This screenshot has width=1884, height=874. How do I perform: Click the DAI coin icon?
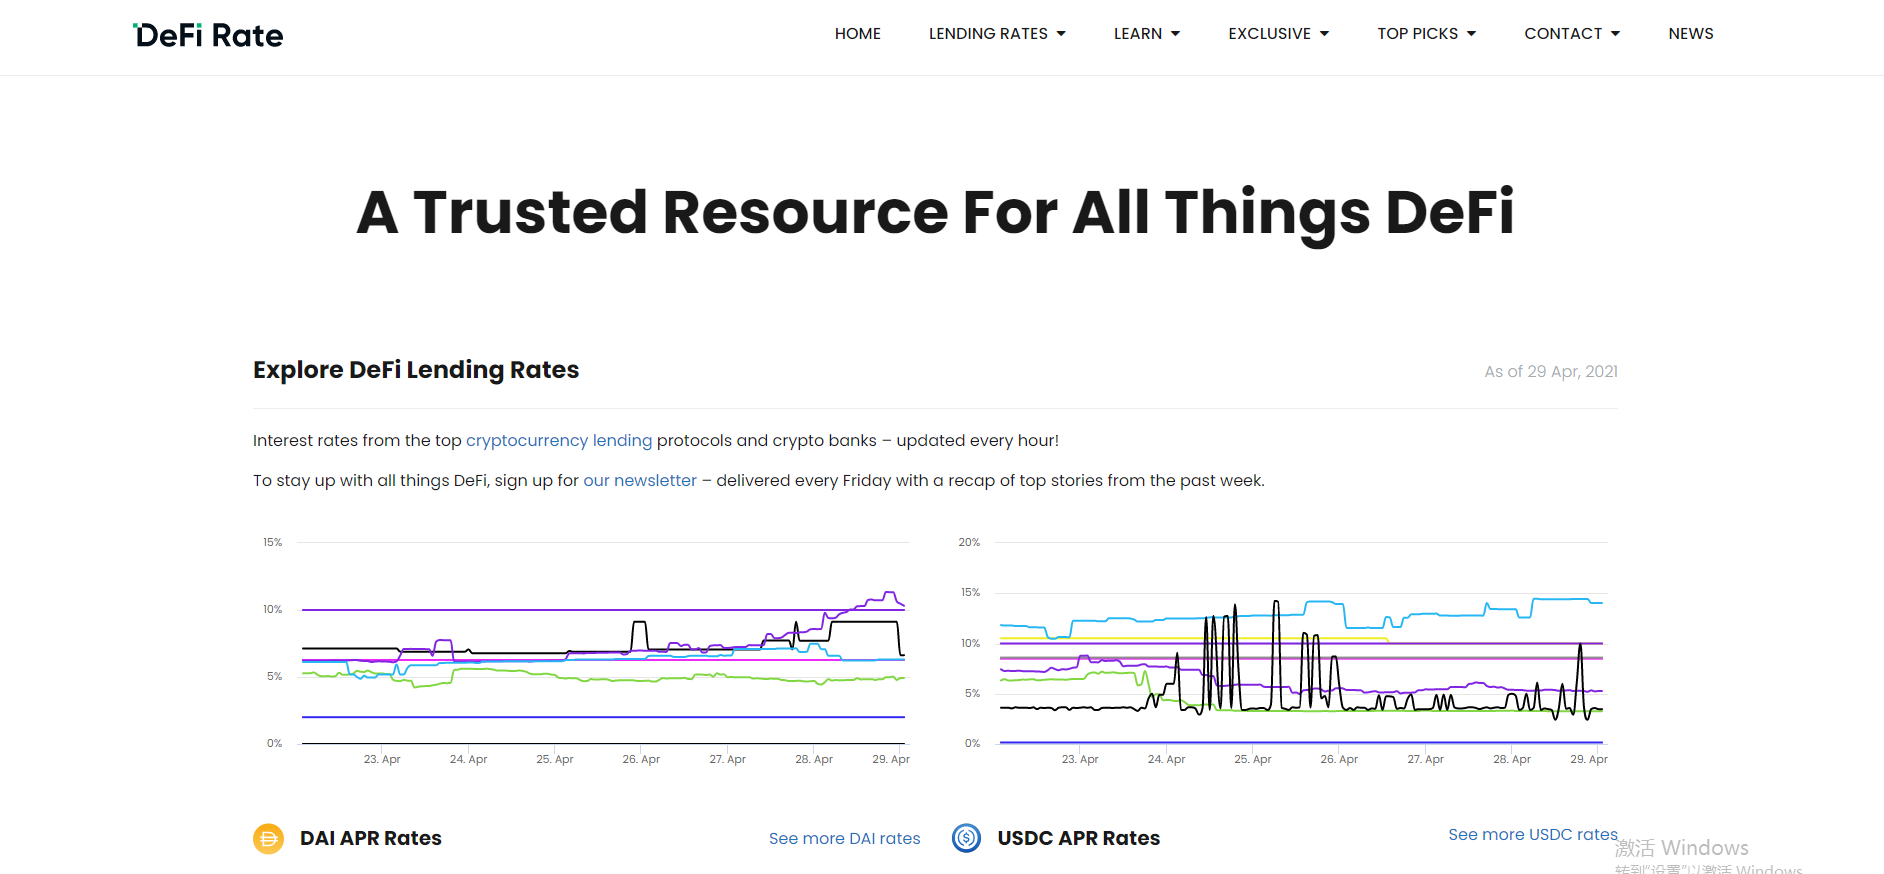click(268, 838)
